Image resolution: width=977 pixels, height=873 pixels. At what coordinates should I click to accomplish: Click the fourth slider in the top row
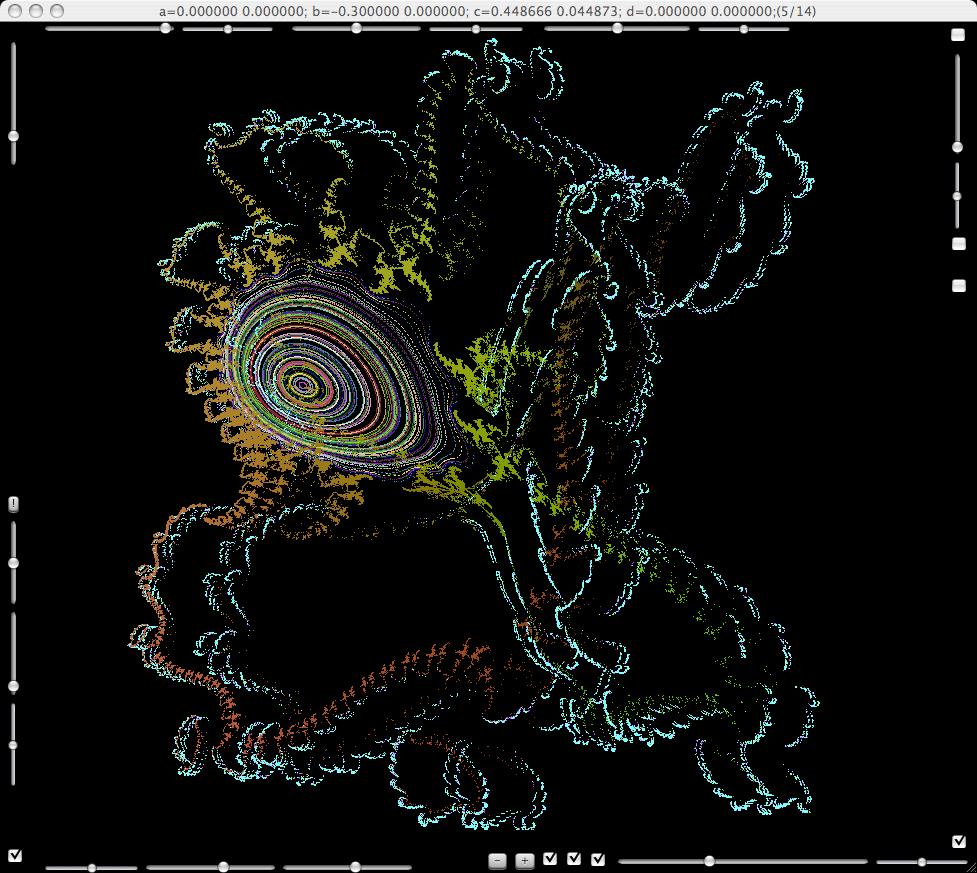coord(475,29)
